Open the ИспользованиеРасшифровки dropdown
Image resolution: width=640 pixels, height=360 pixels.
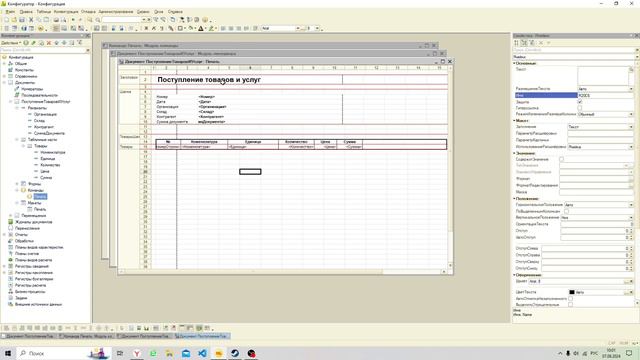pyautogui.click(x=631, y=147)
